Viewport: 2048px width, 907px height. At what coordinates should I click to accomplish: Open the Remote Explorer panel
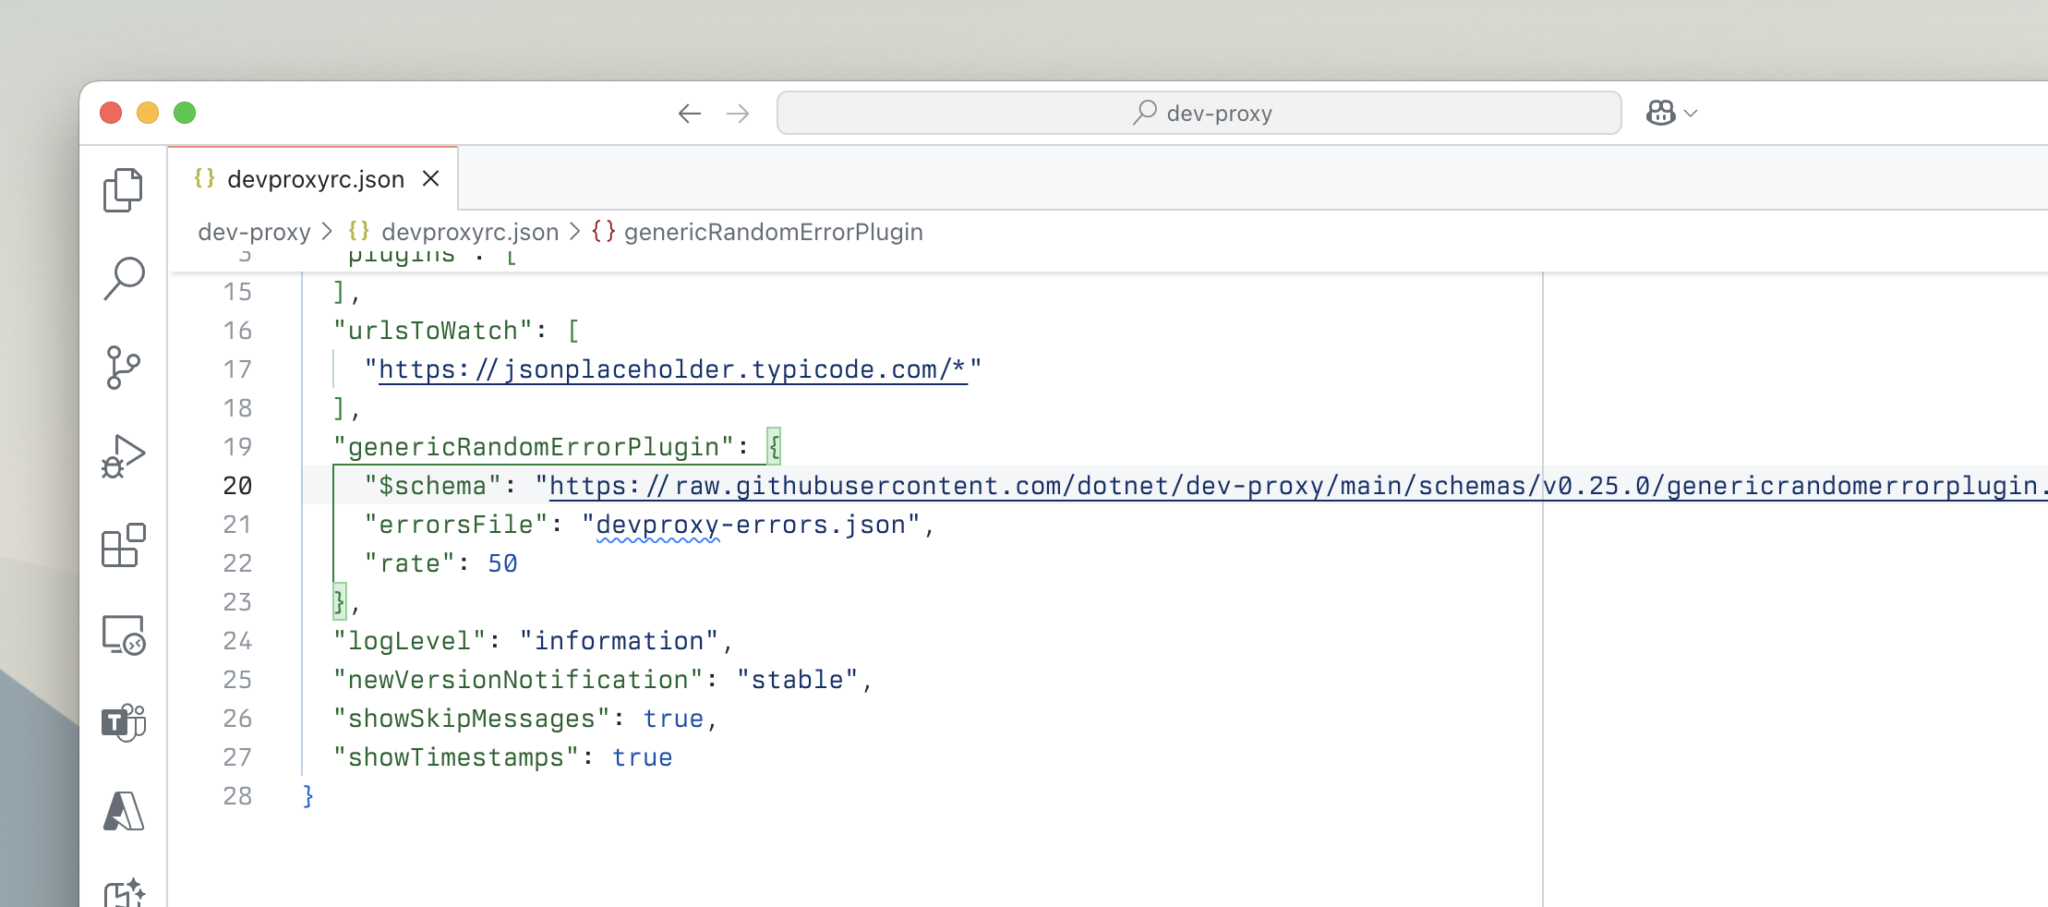tap(124, 635)
